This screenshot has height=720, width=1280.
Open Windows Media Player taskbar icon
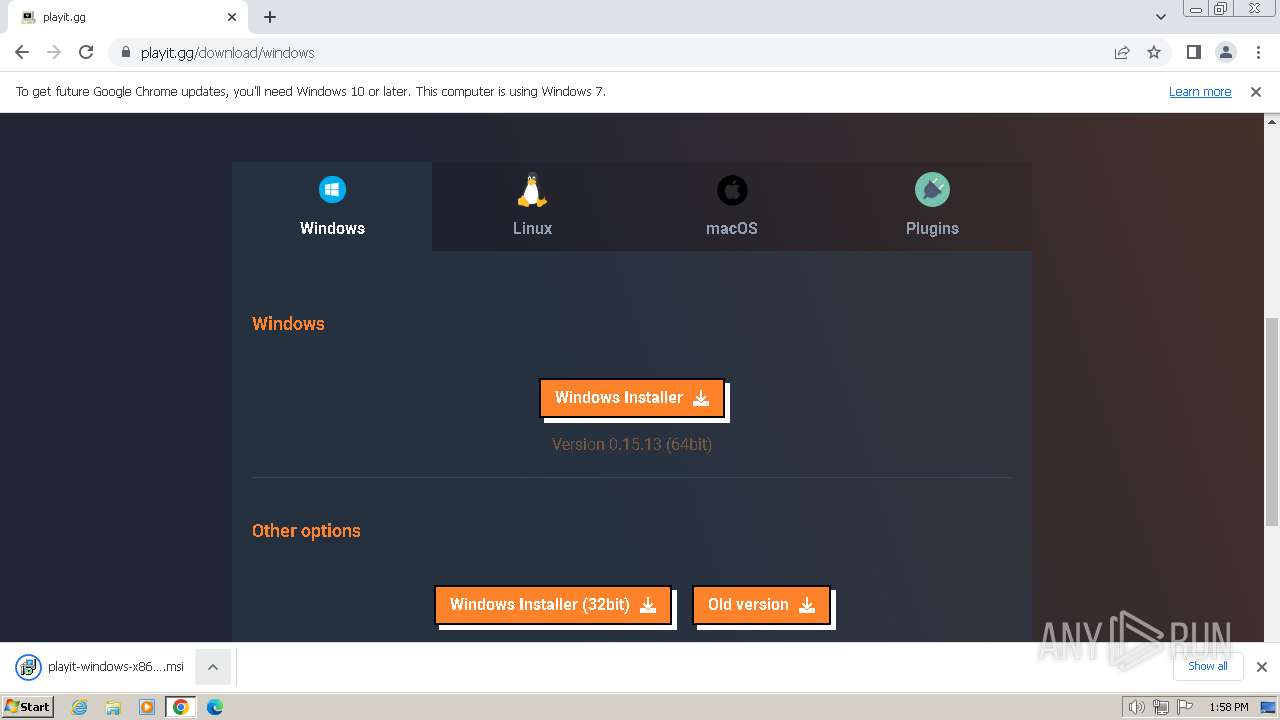point(147,707)
